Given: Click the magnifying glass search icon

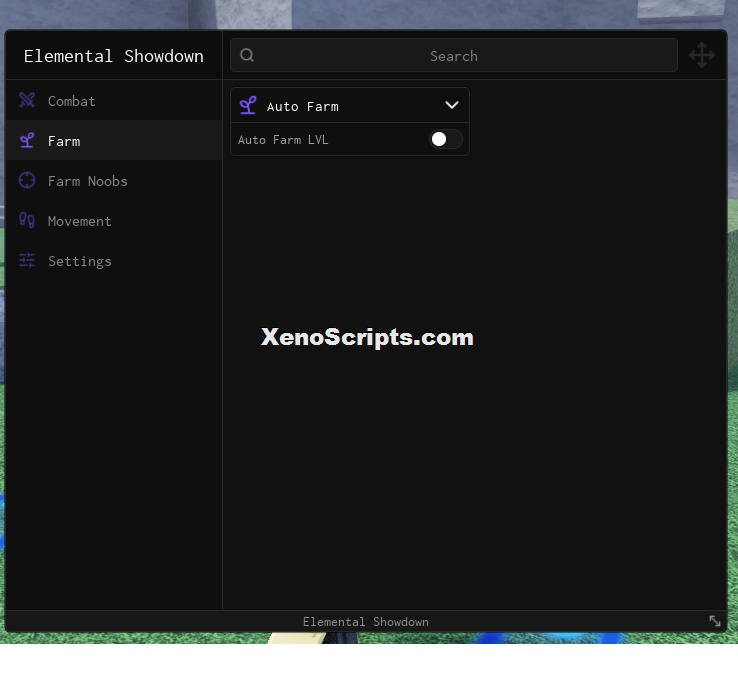Looking at the screenshot, I should [247, 56].
